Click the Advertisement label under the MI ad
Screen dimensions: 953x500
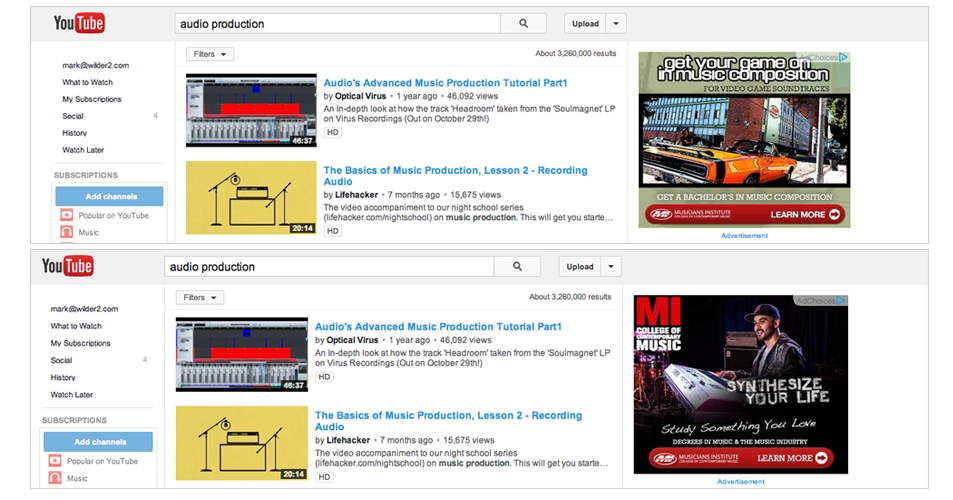click(x=741, y=481)
